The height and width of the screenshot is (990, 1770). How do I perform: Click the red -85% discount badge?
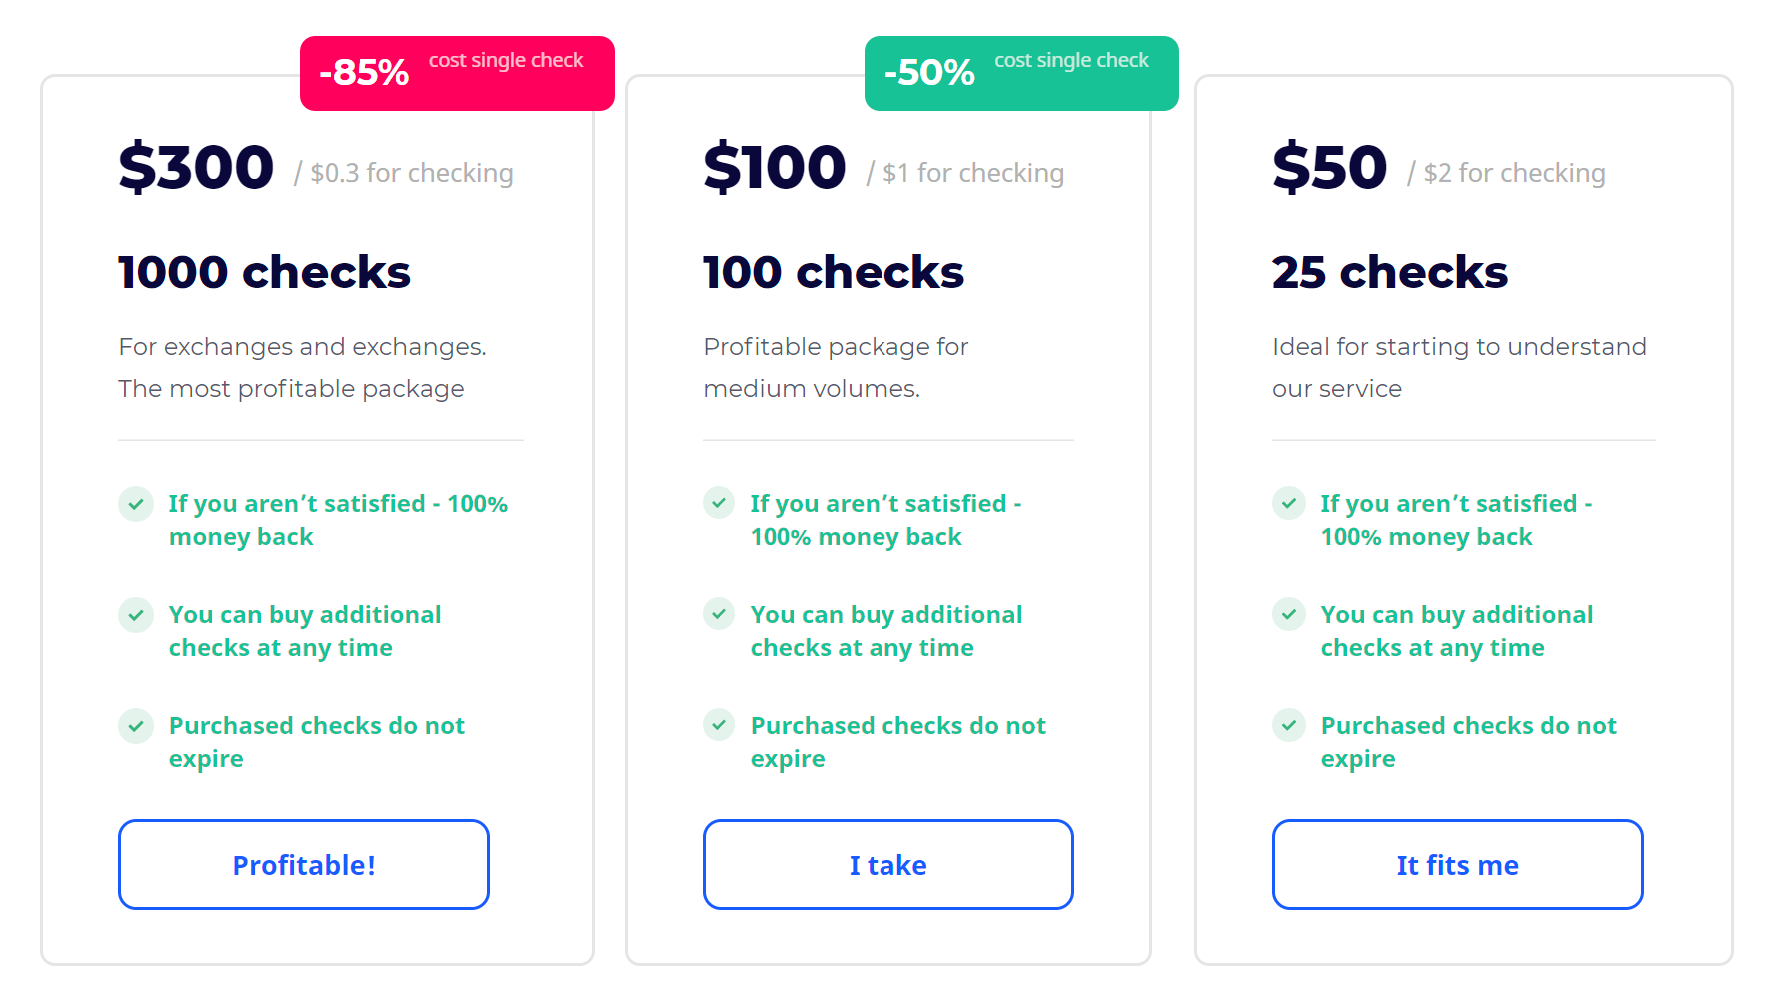(457, 73)
